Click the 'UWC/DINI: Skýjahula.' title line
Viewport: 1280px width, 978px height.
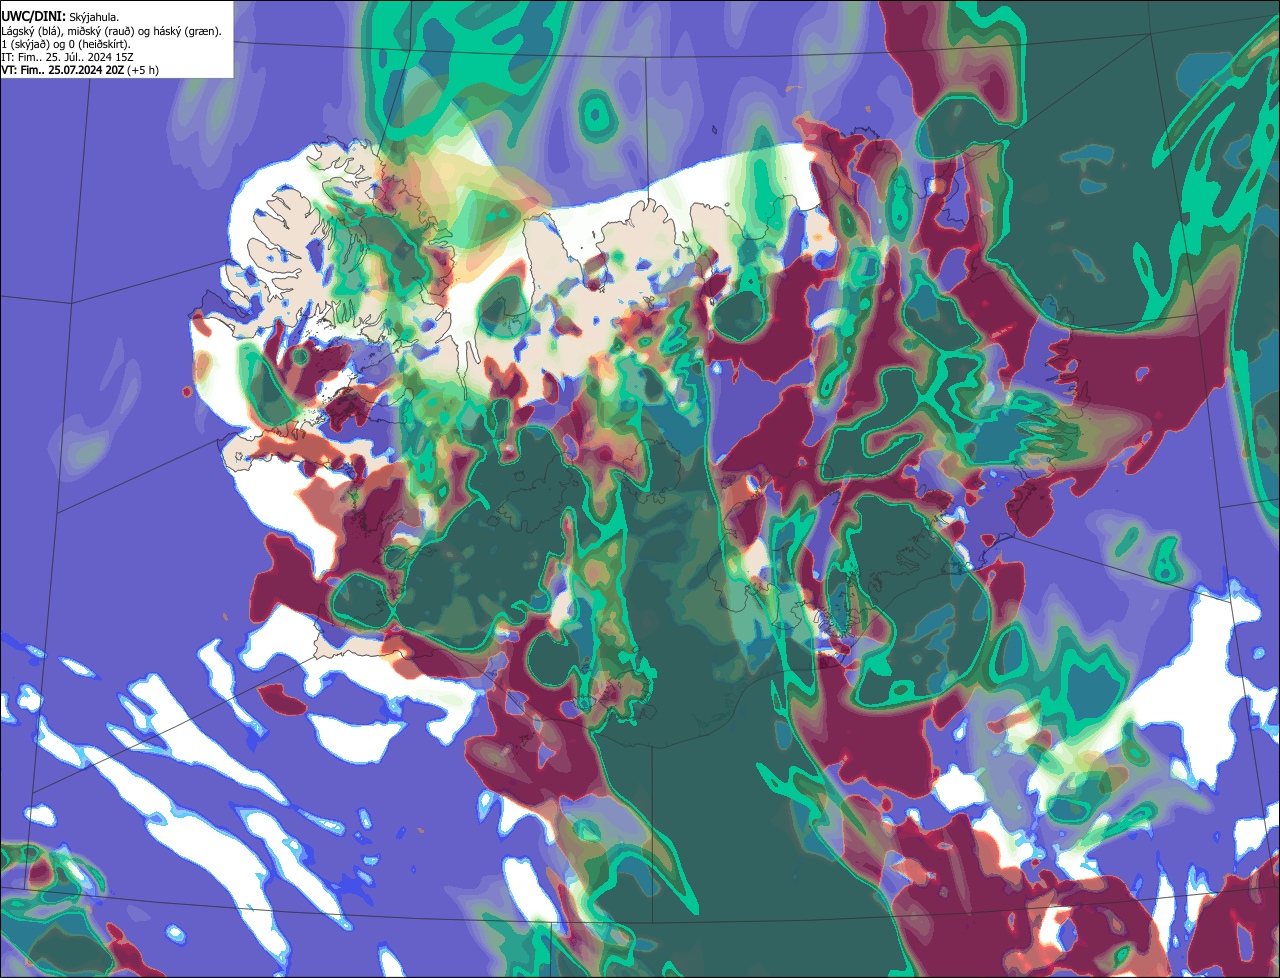61,17
